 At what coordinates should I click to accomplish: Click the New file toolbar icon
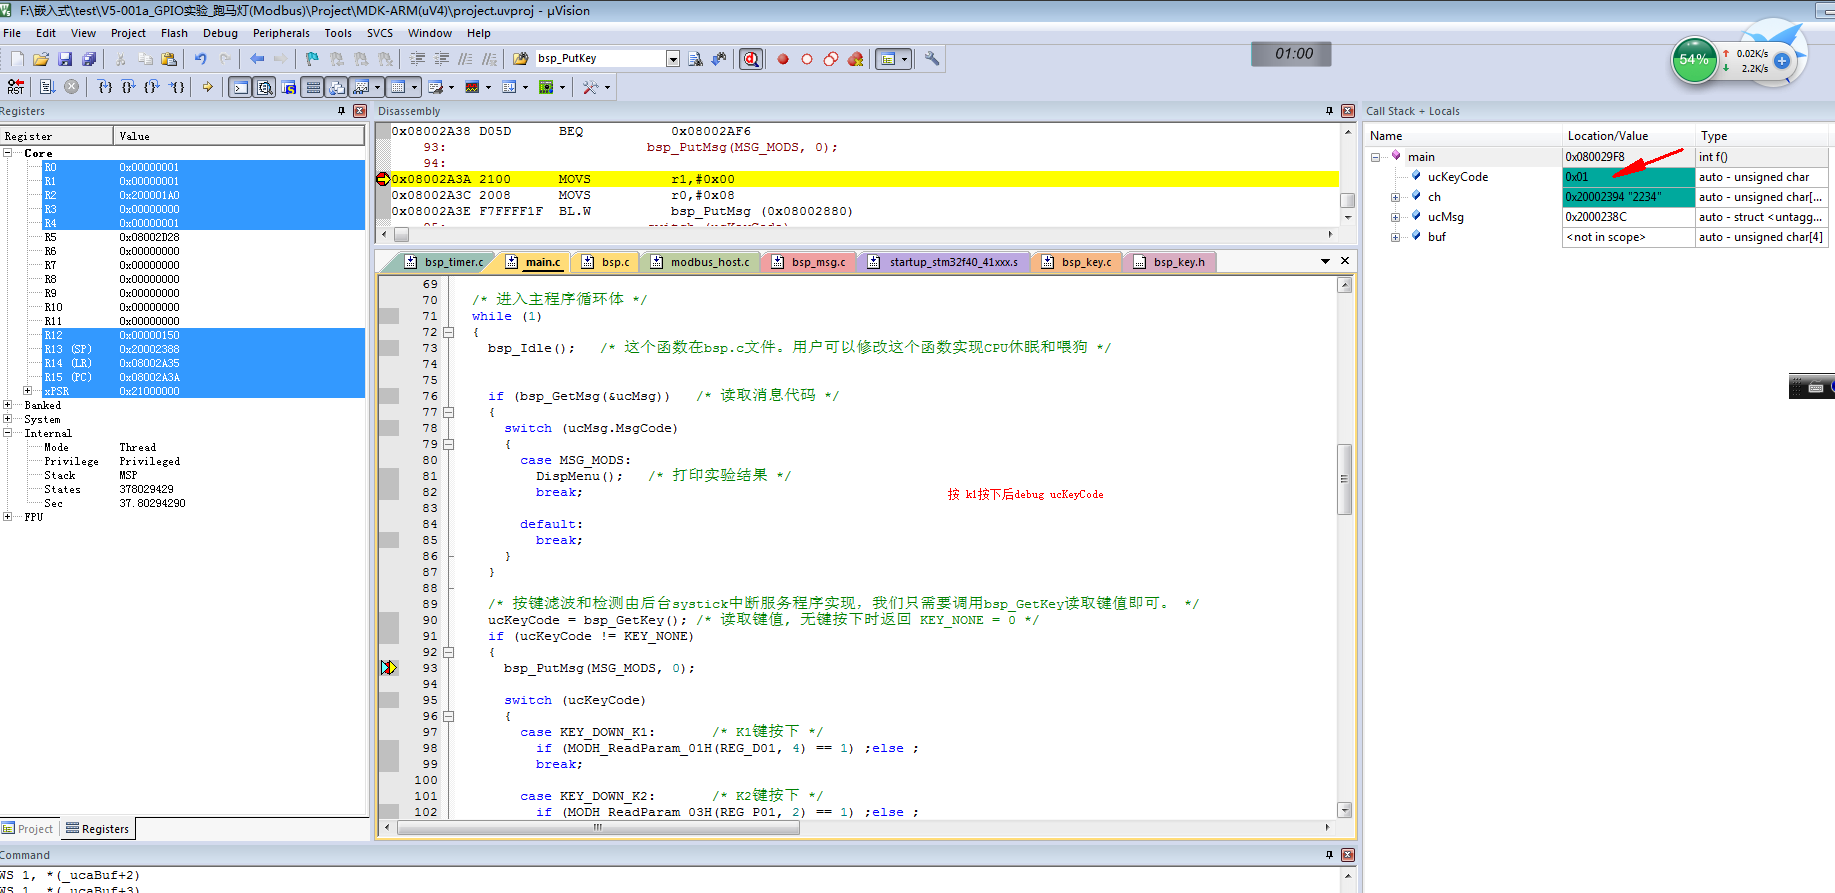tap(17, 59)
